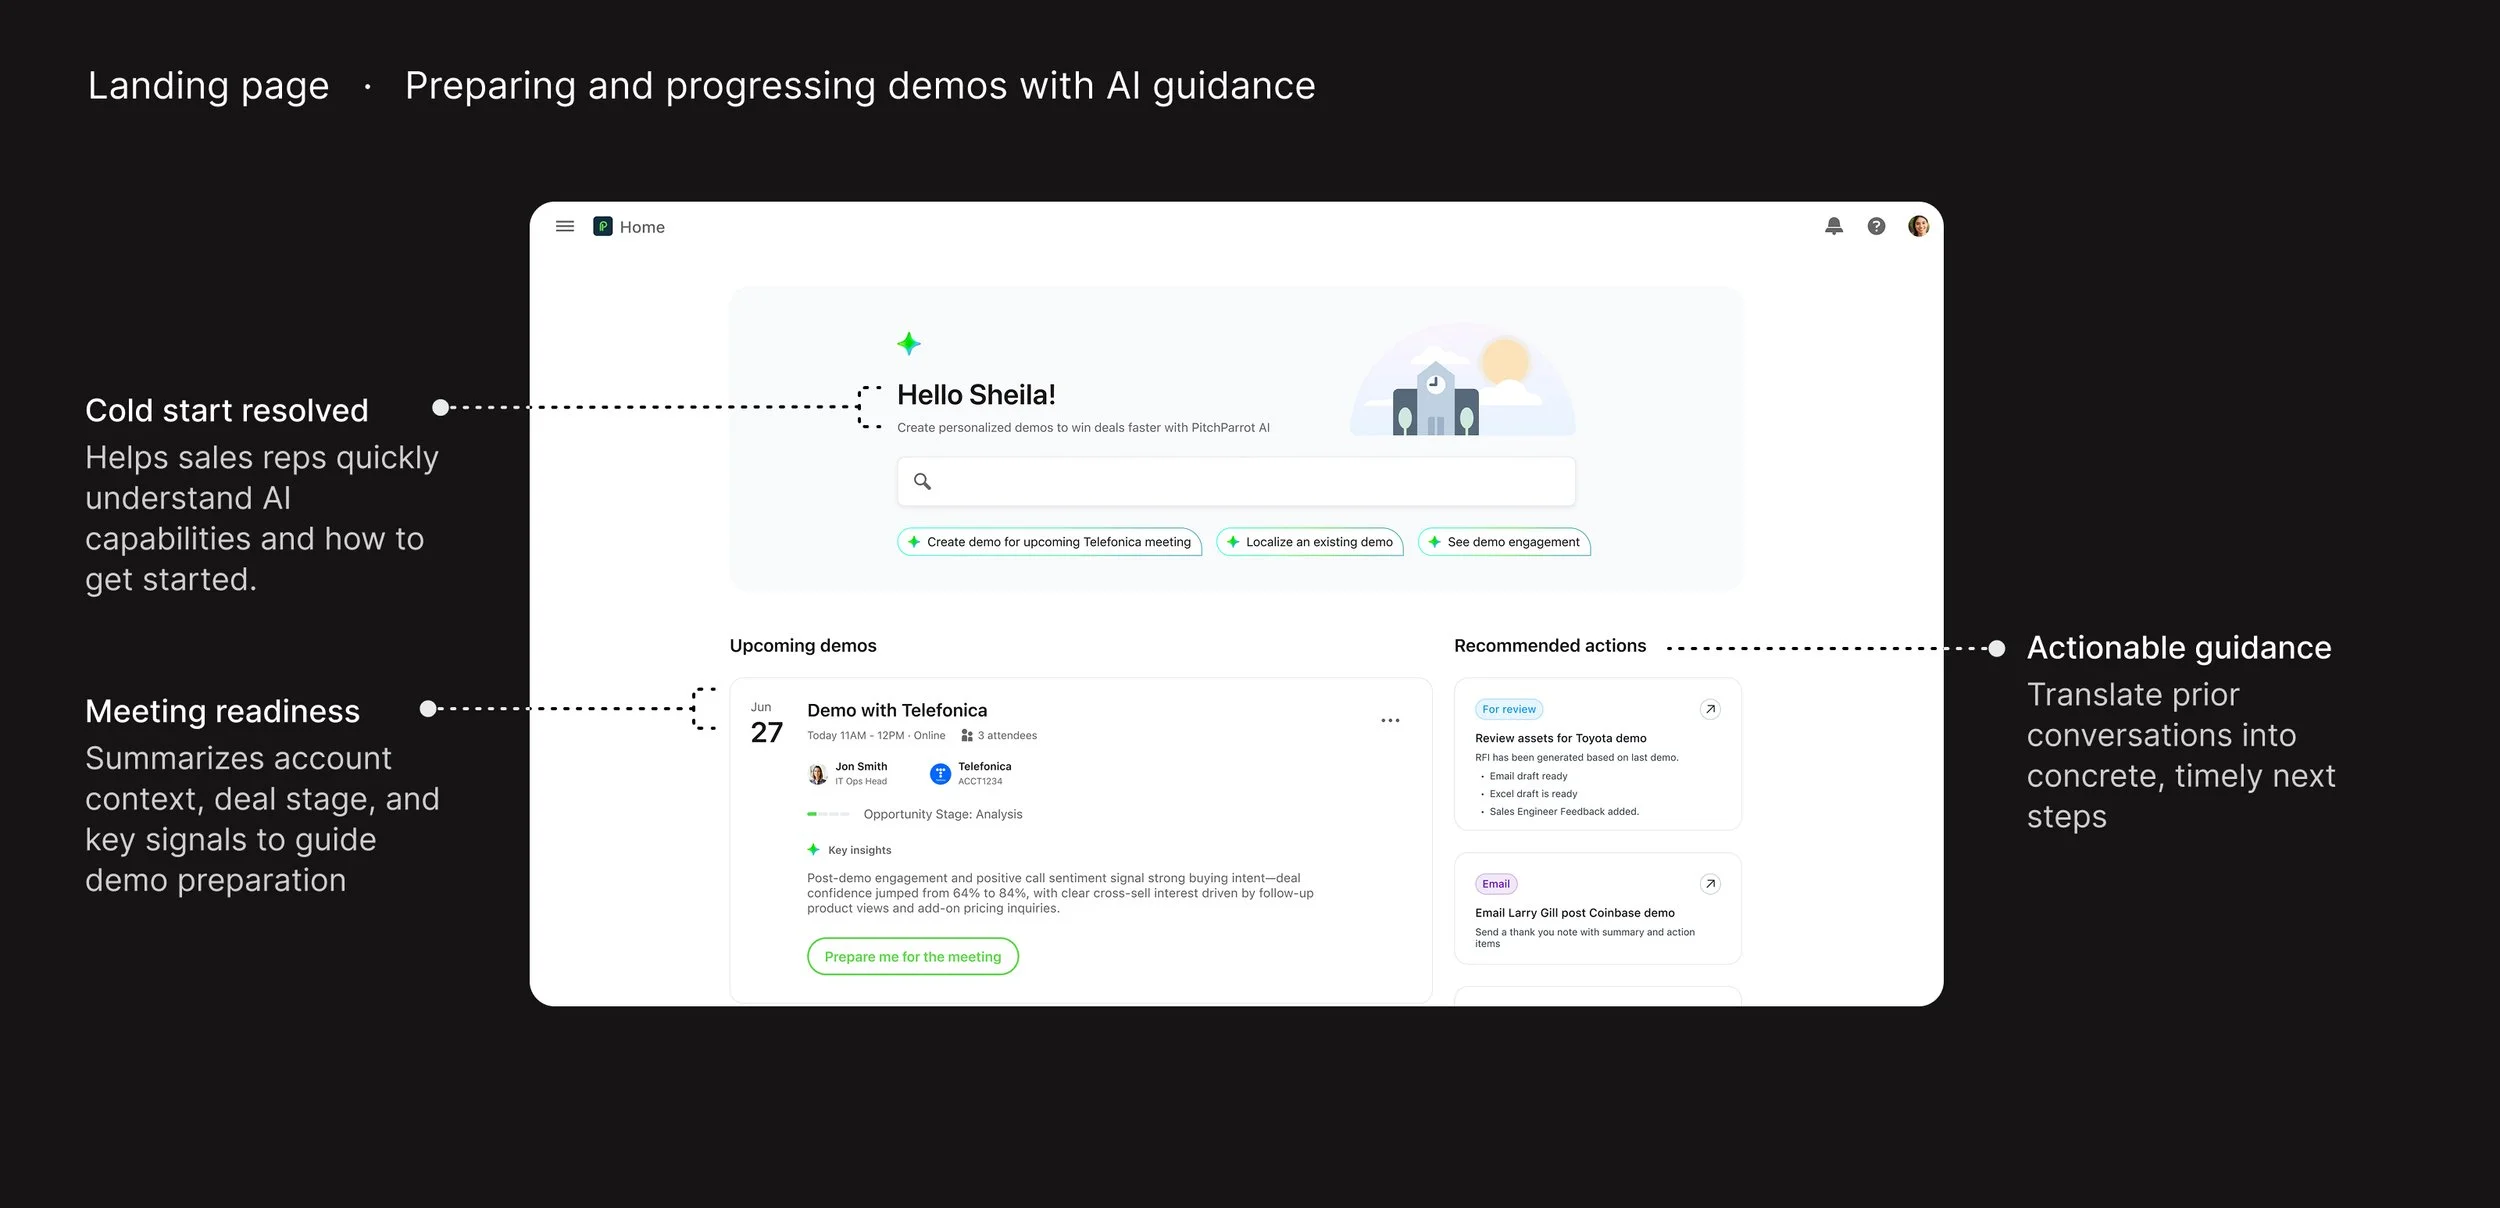Click the For review tag
Viewport: 2500px width, 1208px height.
tap(1509, 710)
